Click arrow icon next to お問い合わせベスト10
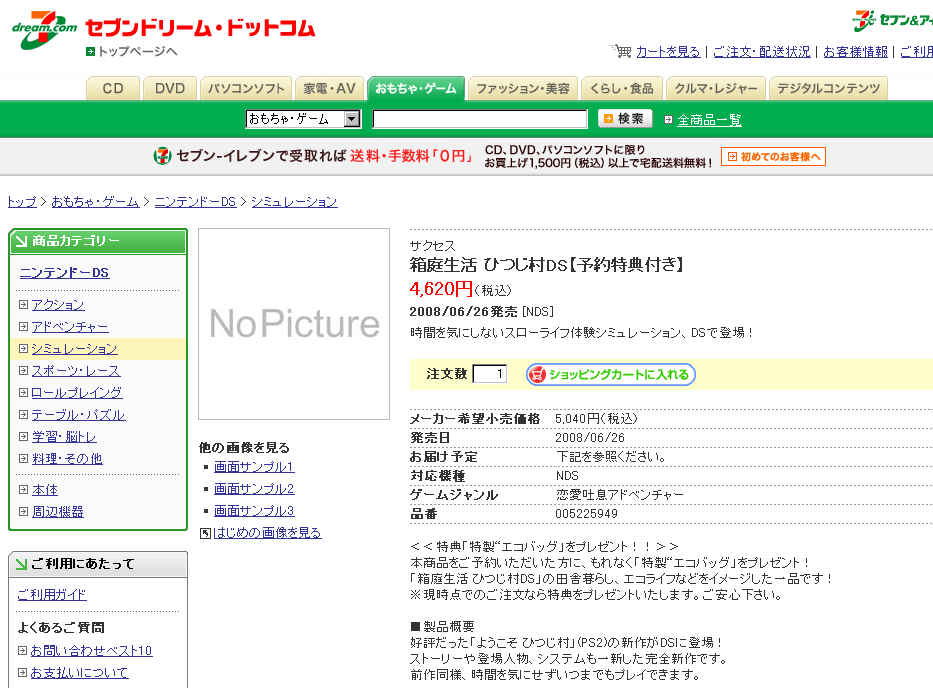 [23, 651]
